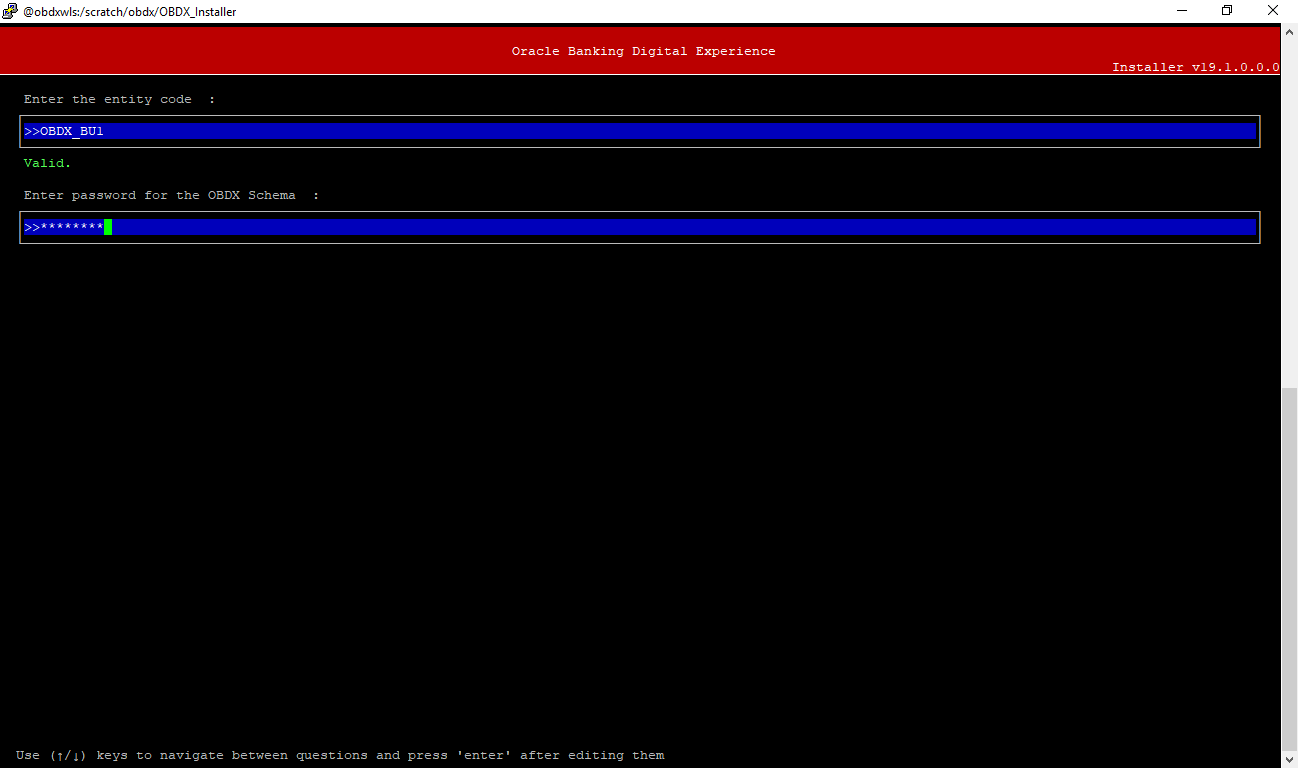Click the navigation hint text at bottom
The height and width of the screenshot is (768, 1298).
click(340, 755)
